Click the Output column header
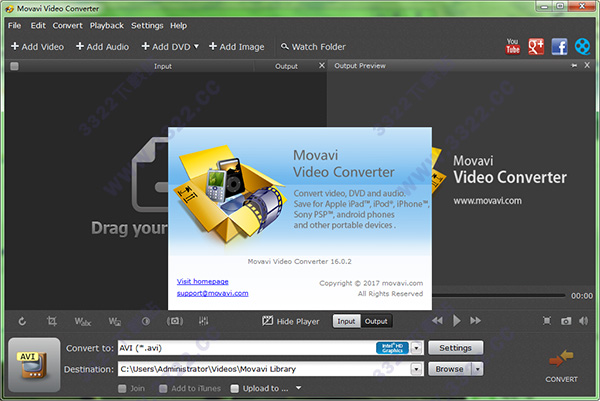Image resolution: width=600 pixels, height=401 pixels. (286, 66)
